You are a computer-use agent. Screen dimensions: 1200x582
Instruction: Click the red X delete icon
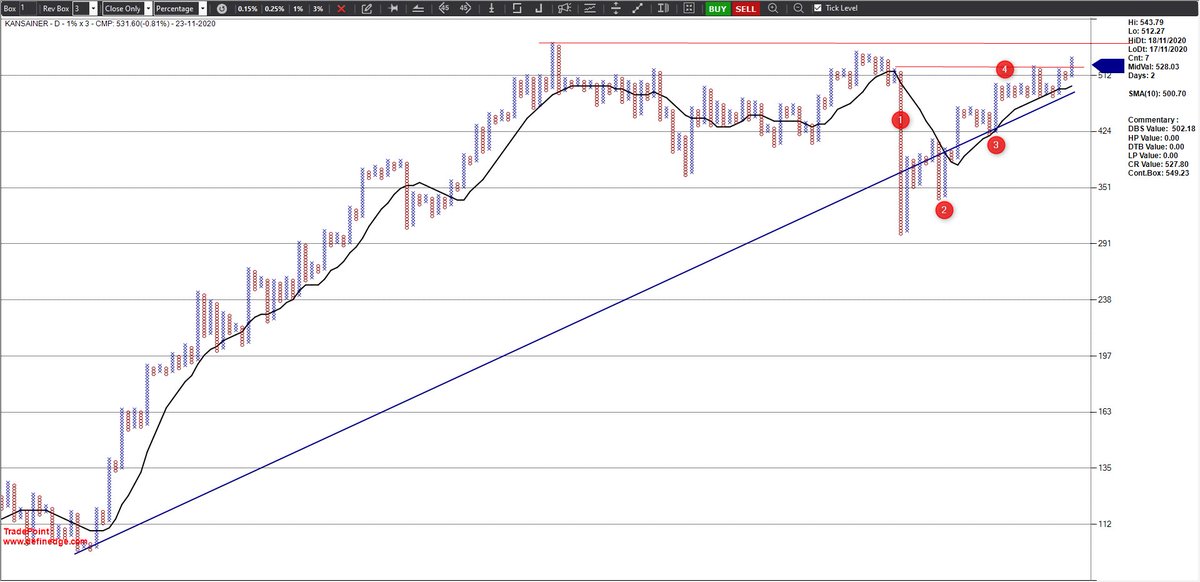pyautogui.click(x=342, y=8)
